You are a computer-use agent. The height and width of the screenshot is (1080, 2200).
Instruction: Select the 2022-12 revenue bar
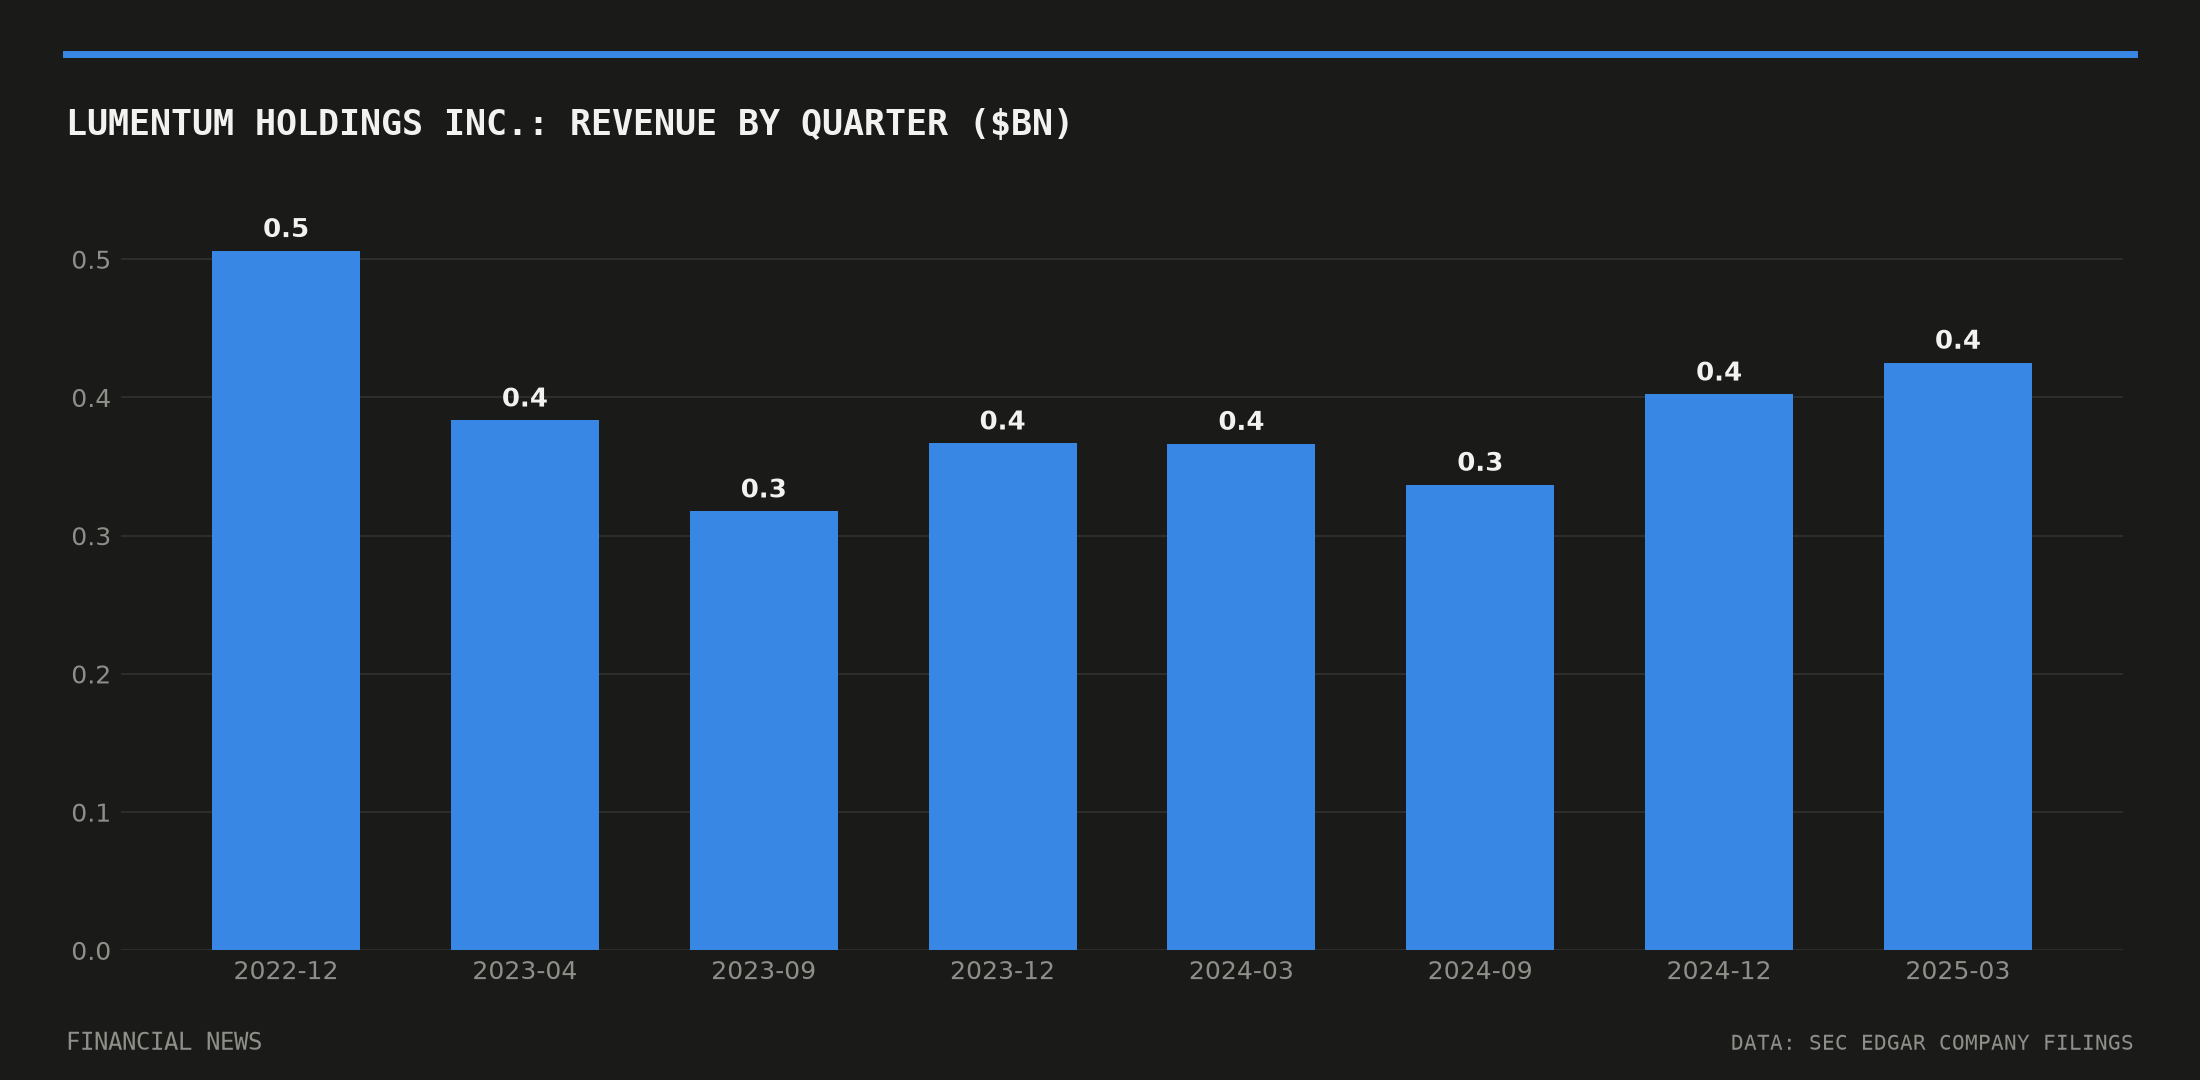[x=286, y=600]
